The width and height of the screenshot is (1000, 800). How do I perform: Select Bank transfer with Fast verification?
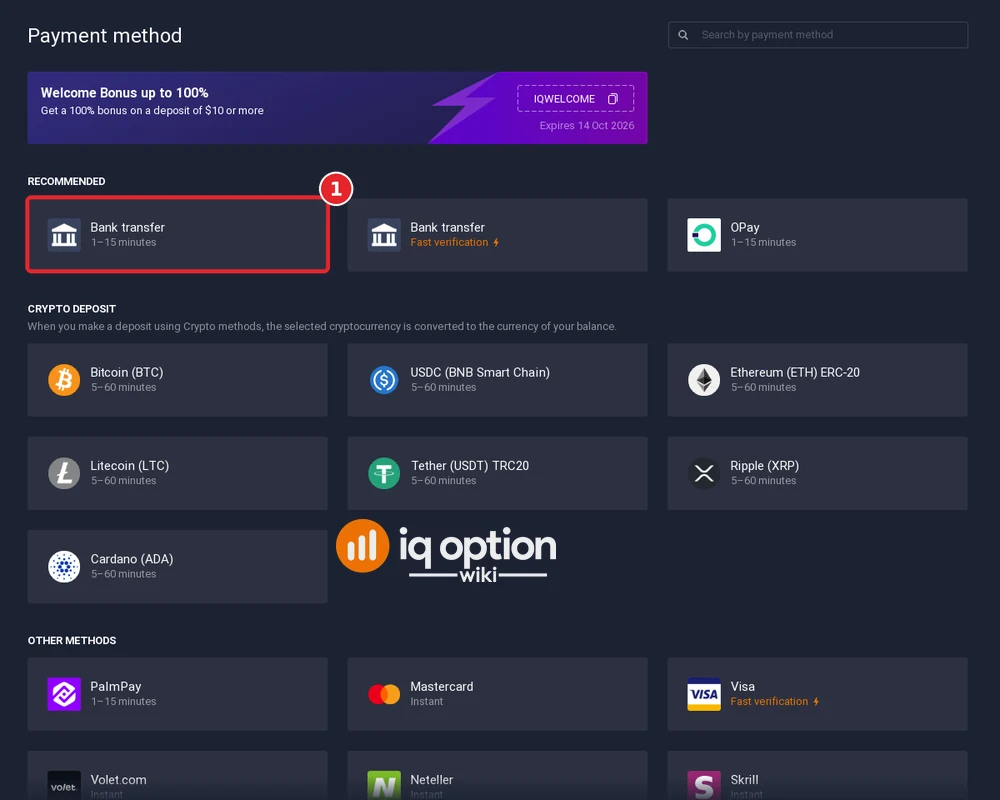(x=497, y=235)
